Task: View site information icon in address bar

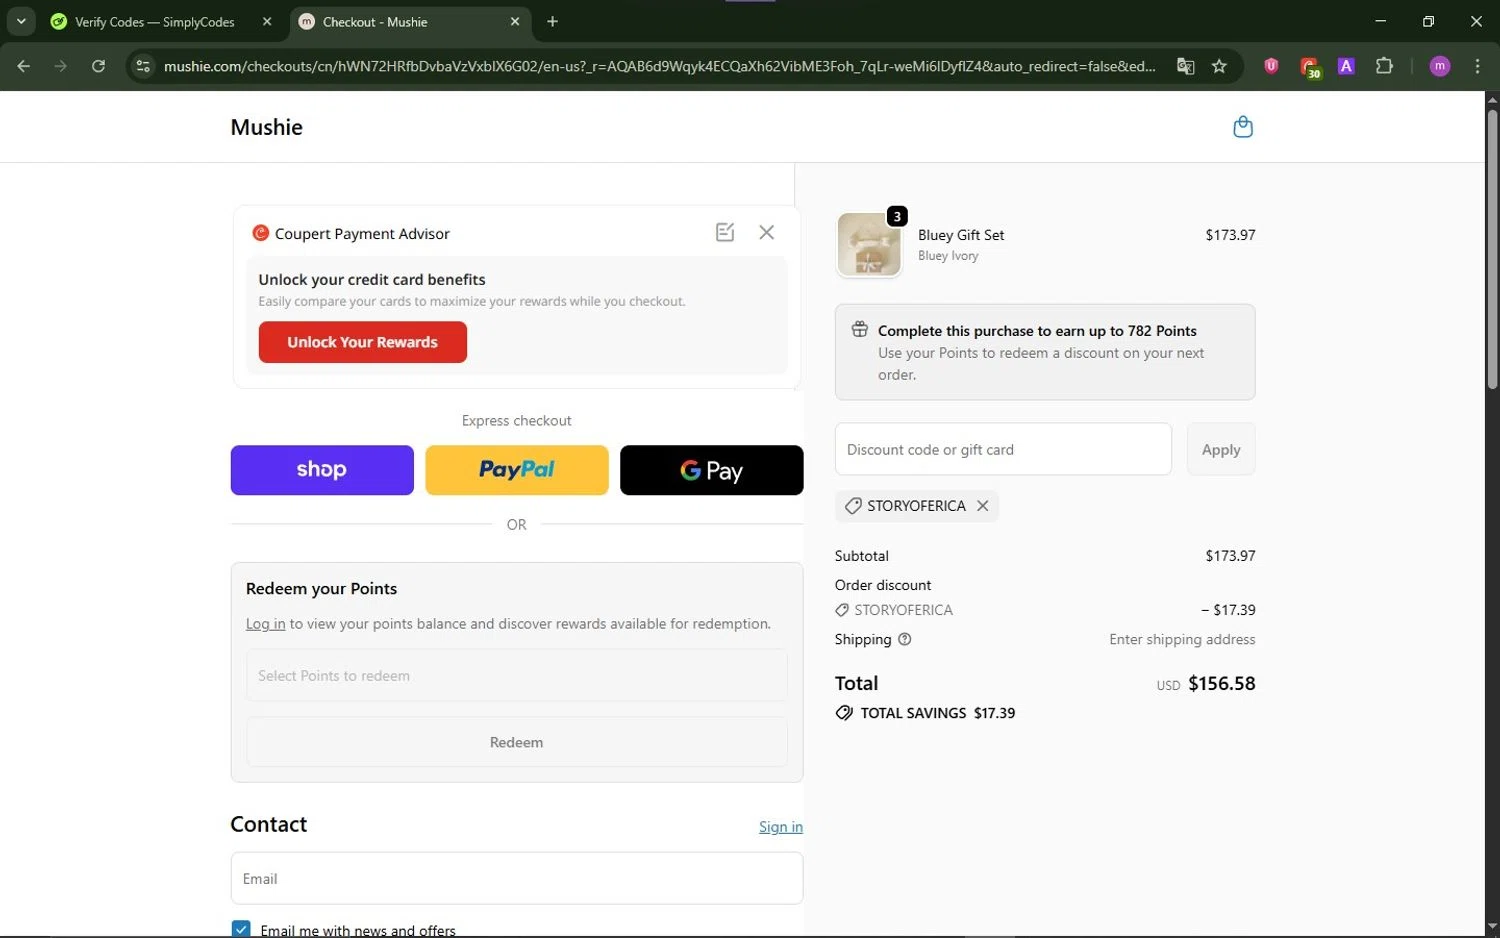Action: click(143, 66)
